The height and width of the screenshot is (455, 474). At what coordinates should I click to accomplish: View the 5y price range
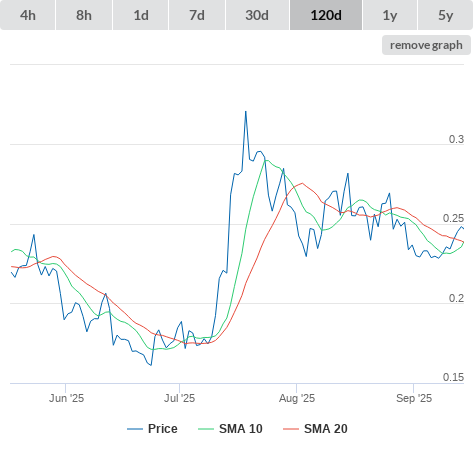(445, 15)
